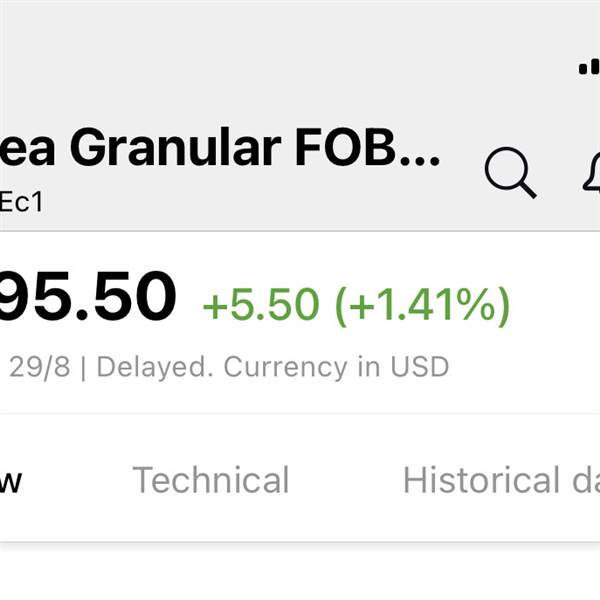The width and height of the screenshot is (600, 600).
Task: Tap the Currency in USD label
Action: [336, 367]
